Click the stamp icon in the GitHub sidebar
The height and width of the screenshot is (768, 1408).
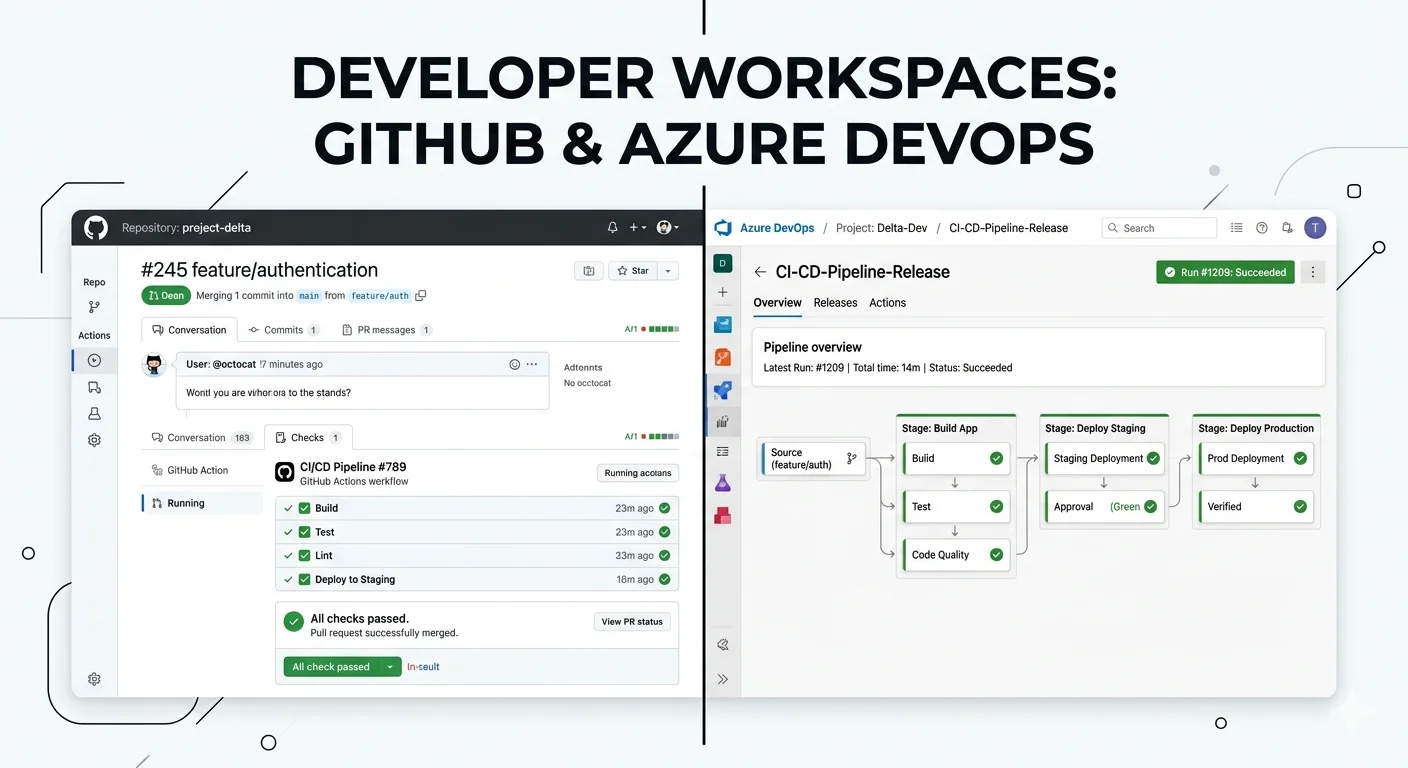click(x=94, y=413)
